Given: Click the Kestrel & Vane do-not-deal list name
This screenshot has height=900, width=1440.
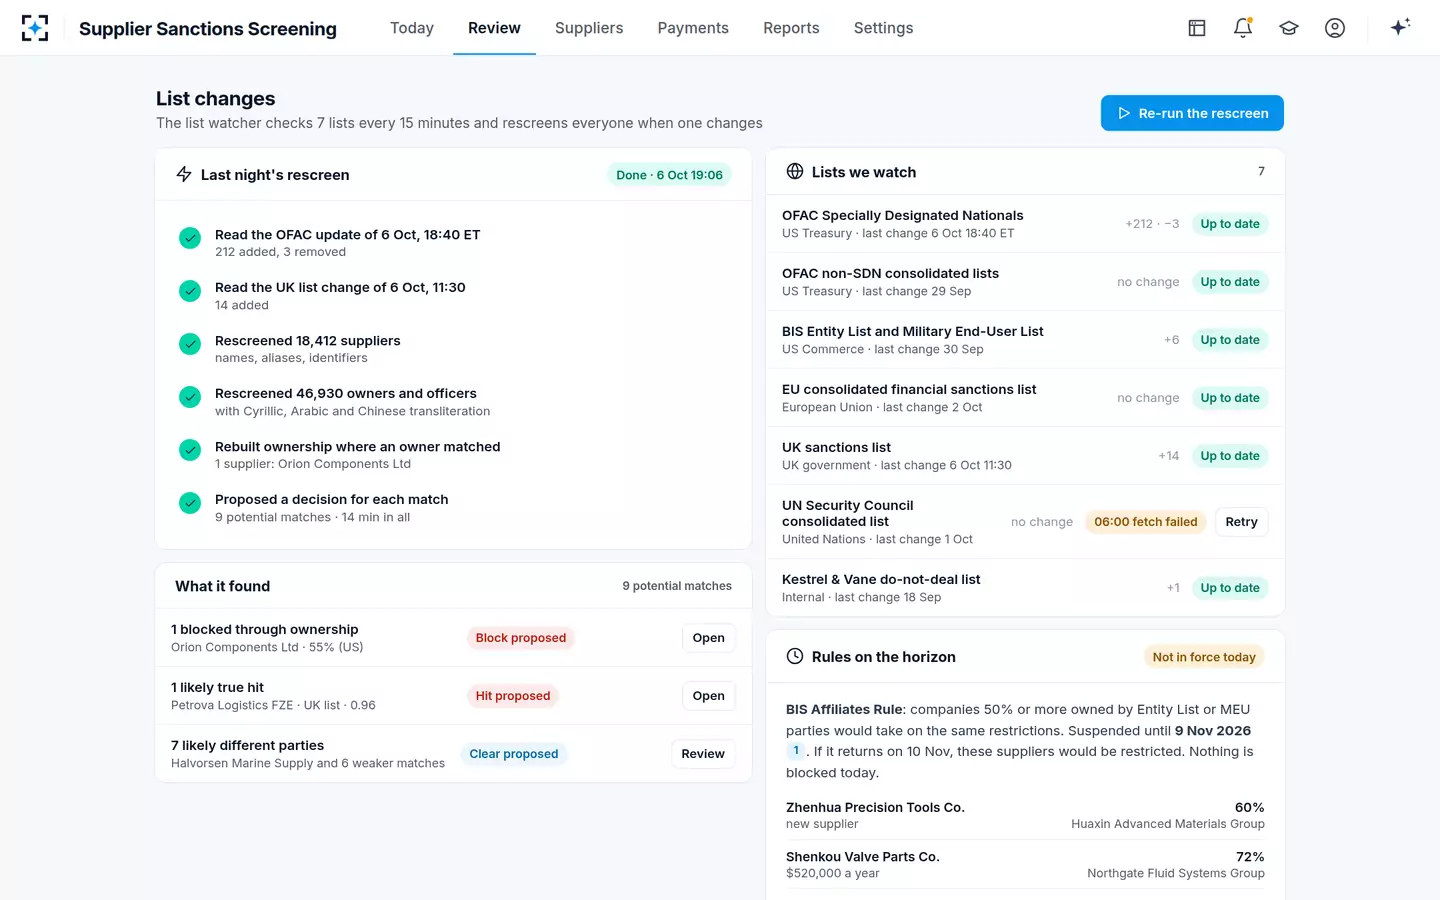Looking at the screenshot, I should tap(881, 579).
